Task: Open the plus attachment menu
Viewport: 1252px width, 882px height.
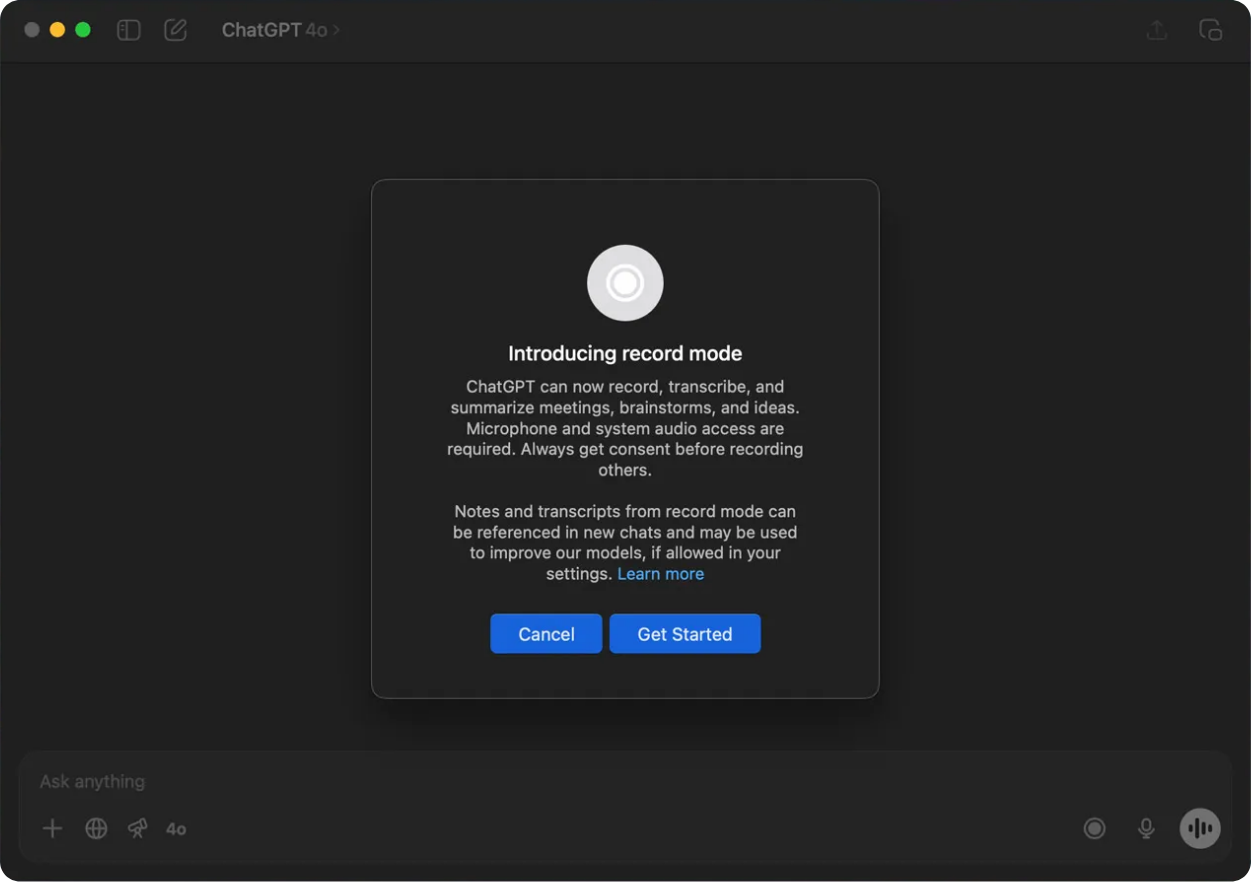Action: point(52,828)
